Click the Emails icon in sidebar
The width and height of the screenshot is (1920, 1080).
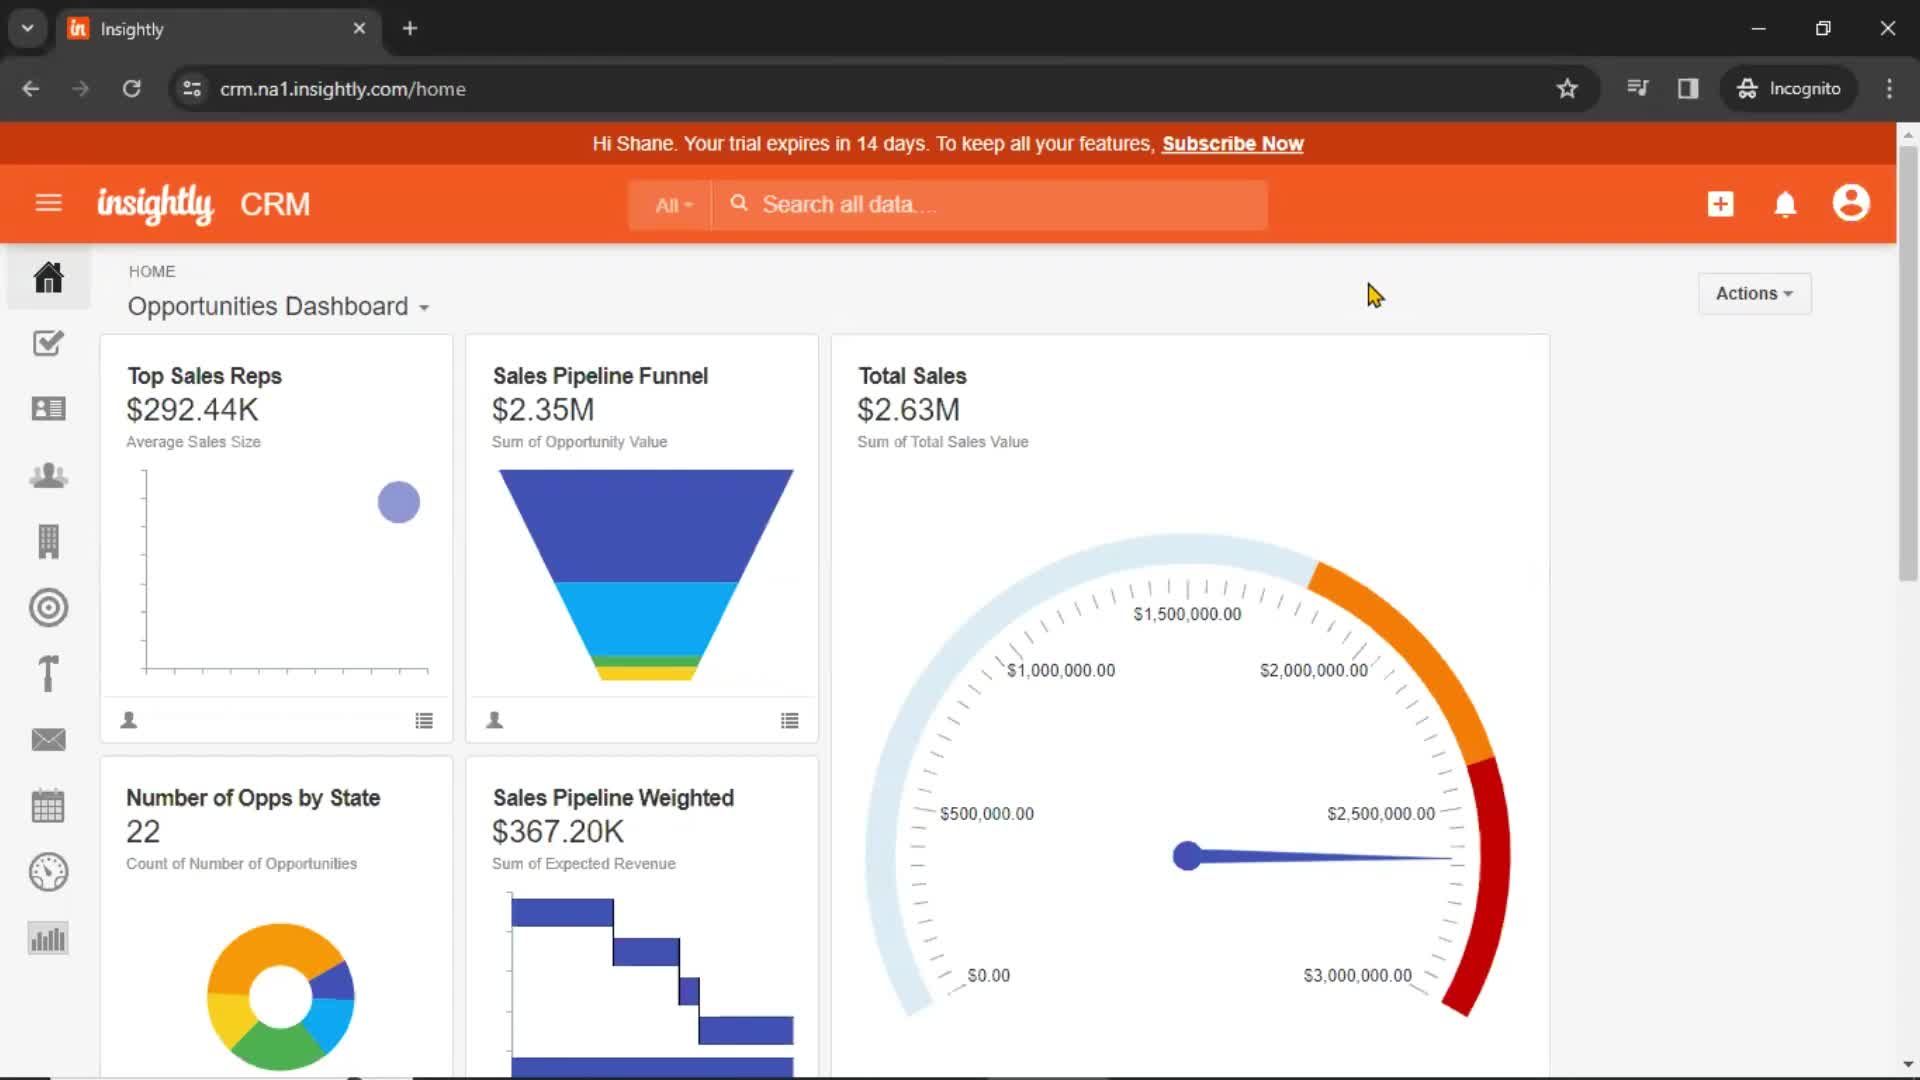click(49, 740)
